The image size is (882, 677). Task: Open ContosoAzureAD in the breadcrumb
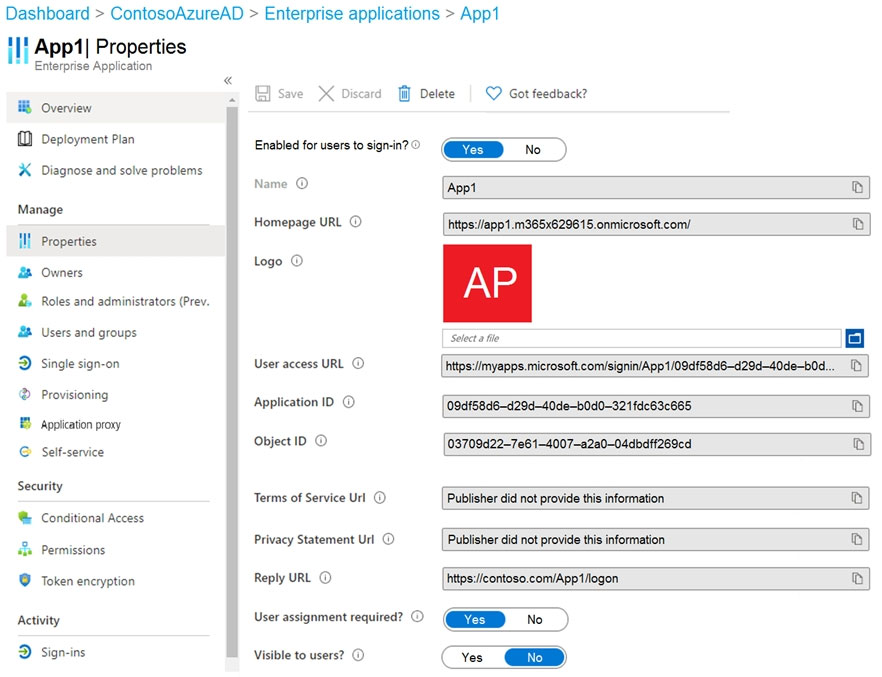178,14
